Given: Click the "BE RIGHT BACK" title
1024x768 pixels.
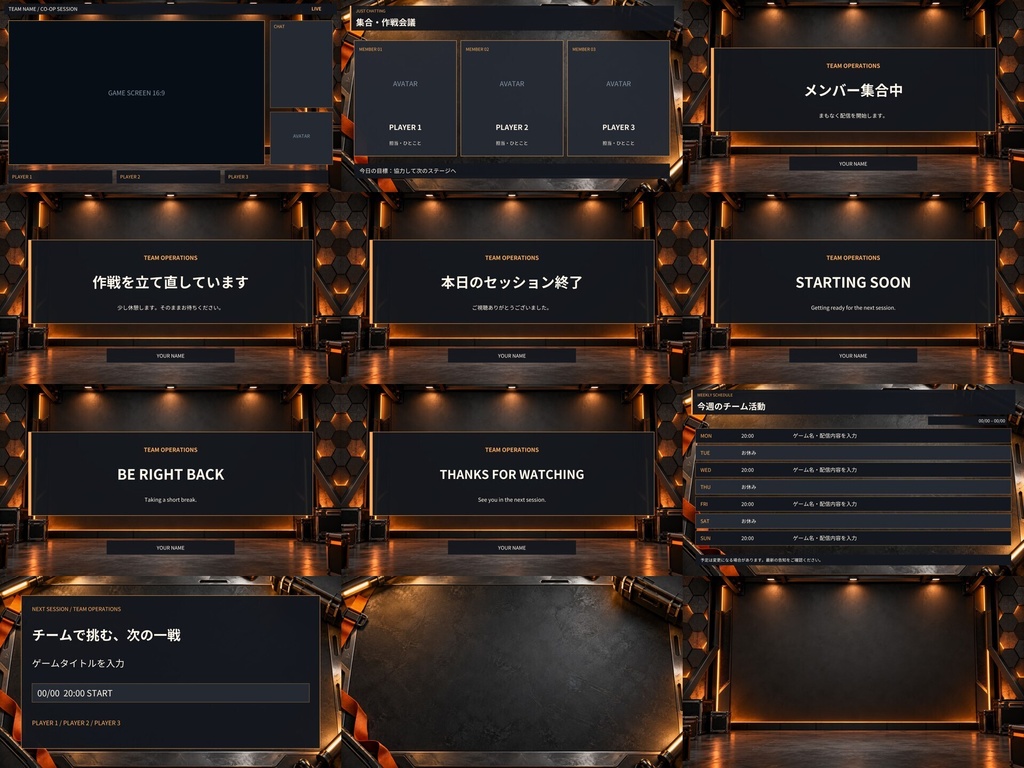Looking at the screenshot, I should point(170,474).
